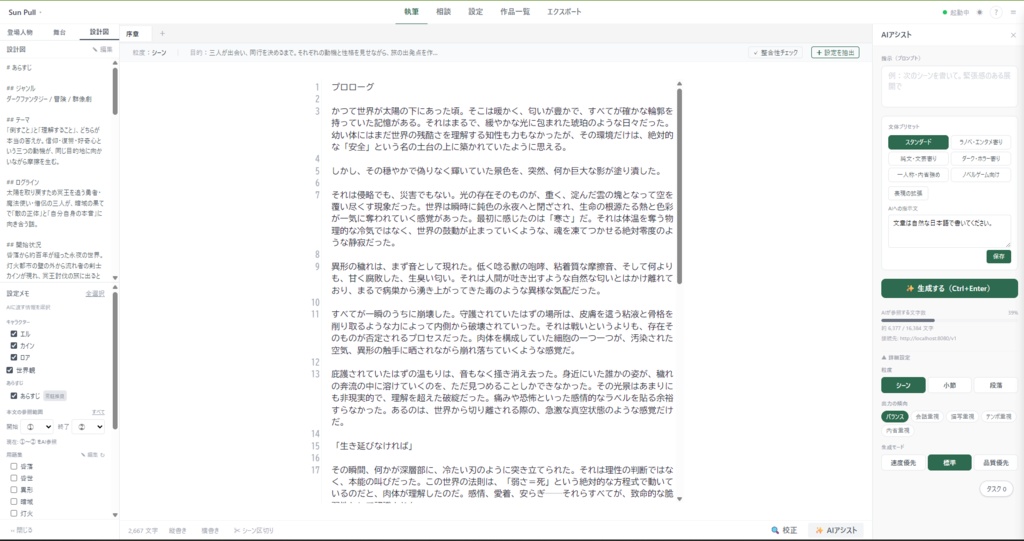Viewport: 1024px width, 541px height.
Task: Click the シーン区切り scissors option
Action: point(254,531)
